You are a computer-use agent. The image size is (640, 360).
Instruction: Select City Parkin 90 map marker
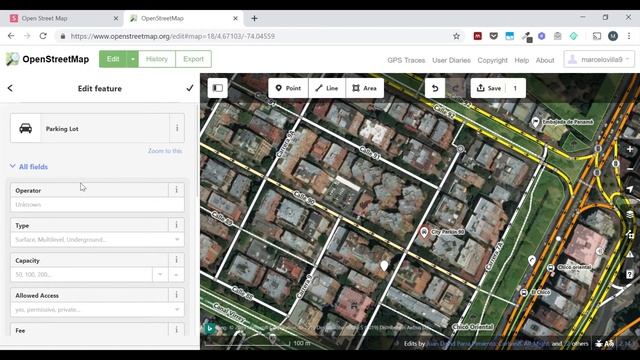424,232
